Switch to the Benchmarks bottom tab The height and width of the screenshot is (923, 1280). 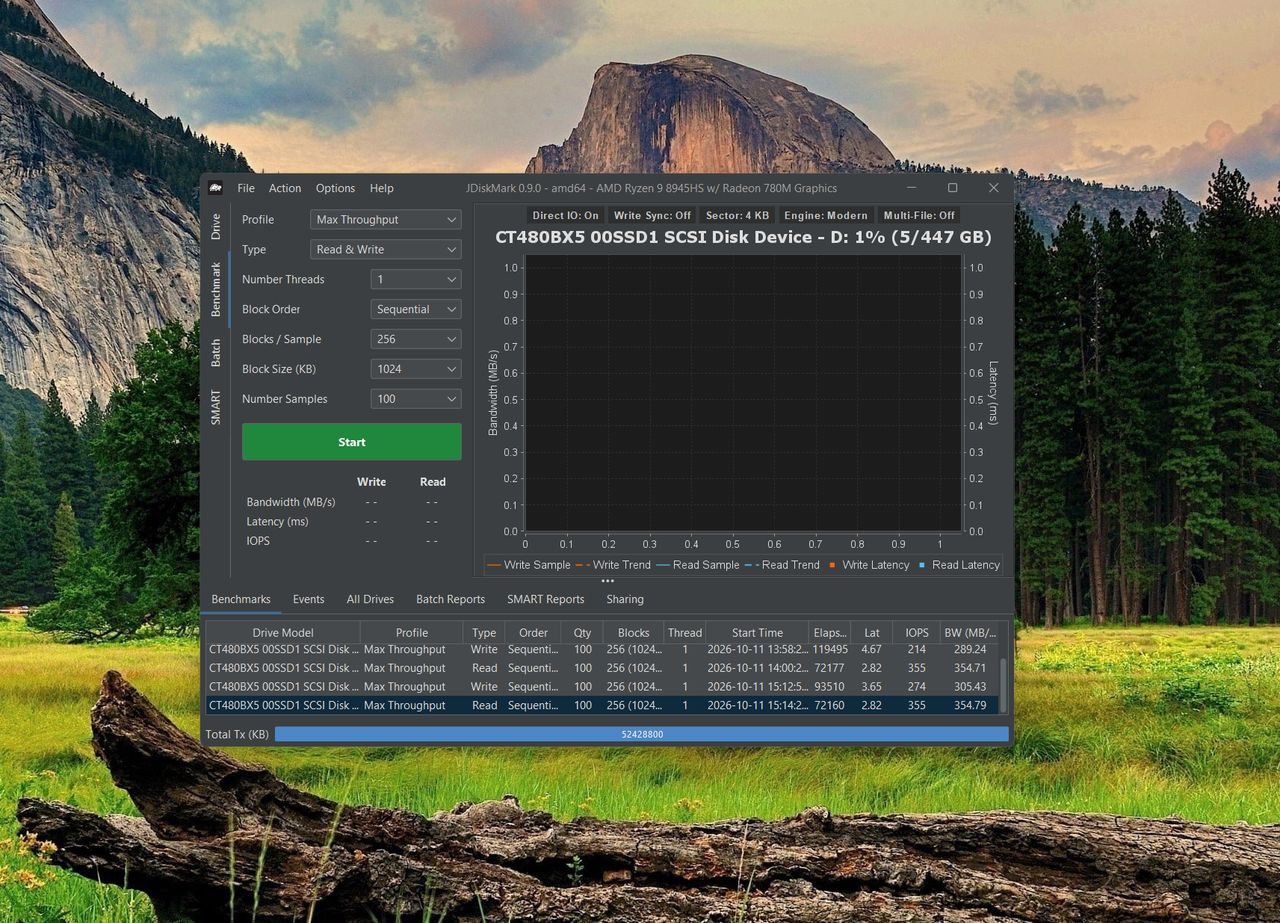click(x=241, y=599)
